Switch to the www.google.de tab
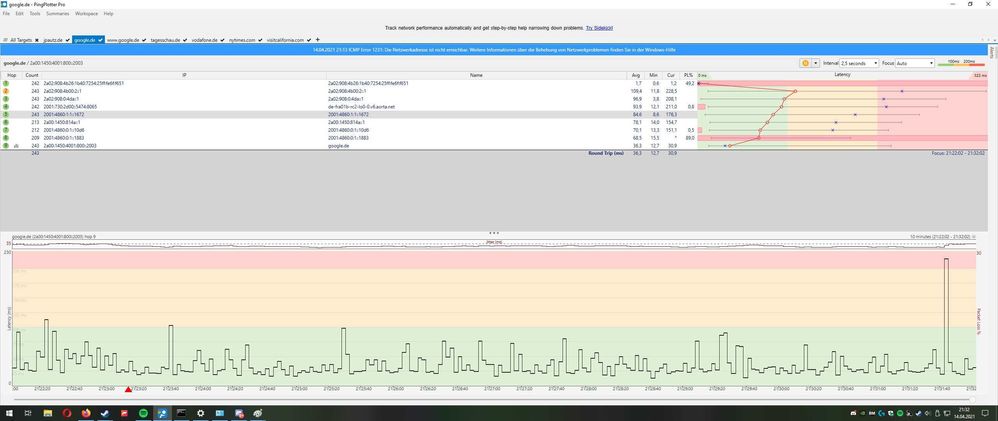The width and height of the screenshot is (998, 421). (123, 40)
